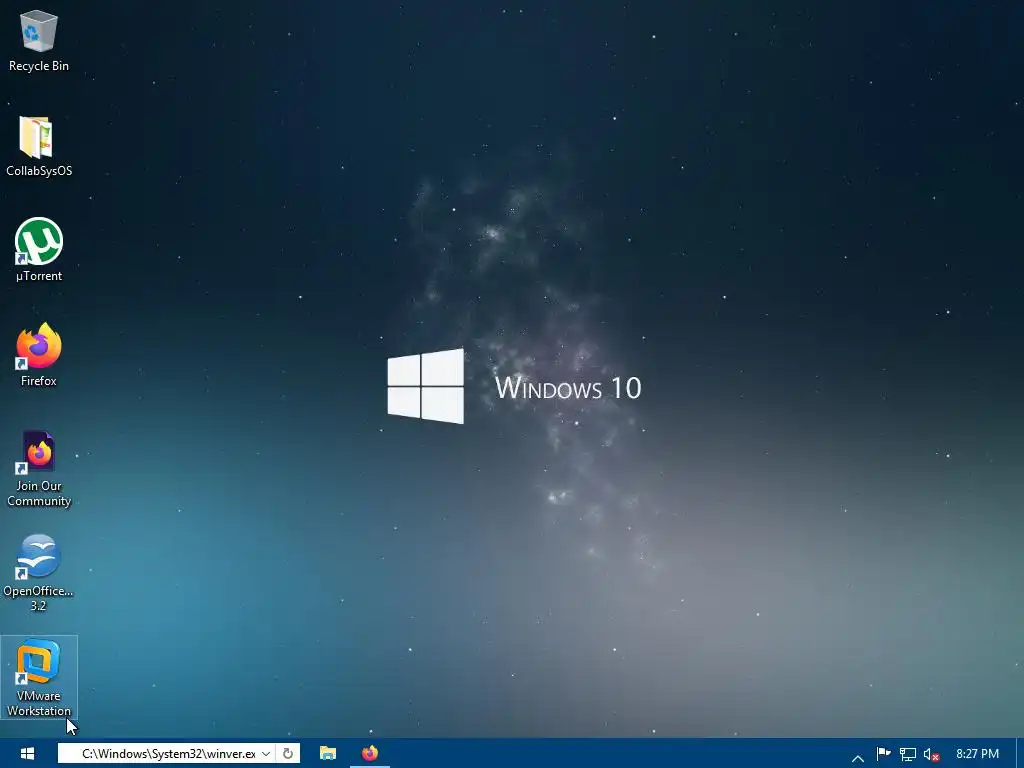Click the winver.exe address input field

point(167,754)
